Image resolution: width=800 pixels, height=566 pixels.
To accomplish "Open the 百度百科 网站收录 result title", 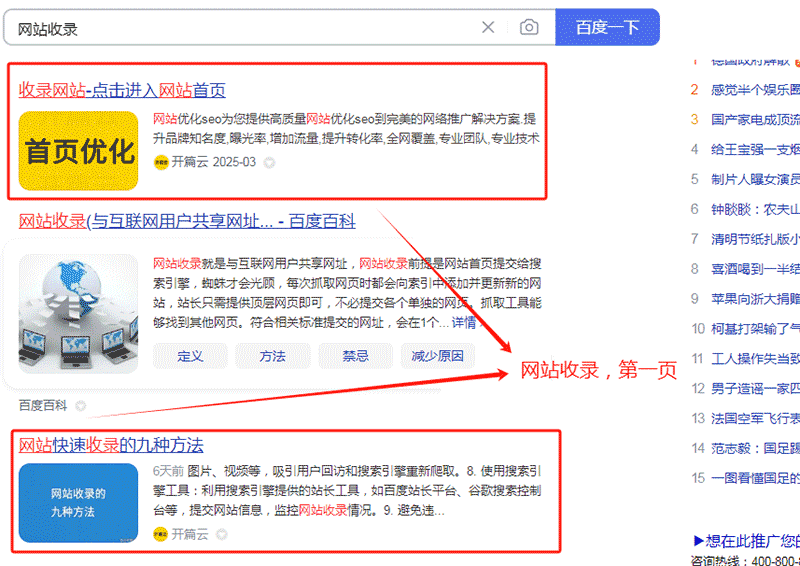I will (x=187, y=222).
